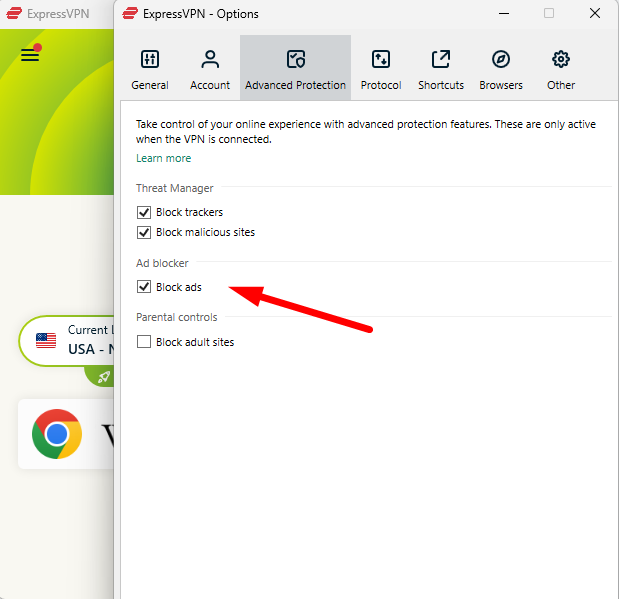Click the green rocket smart location icon

pyautogui.click(x=104, y=377)
